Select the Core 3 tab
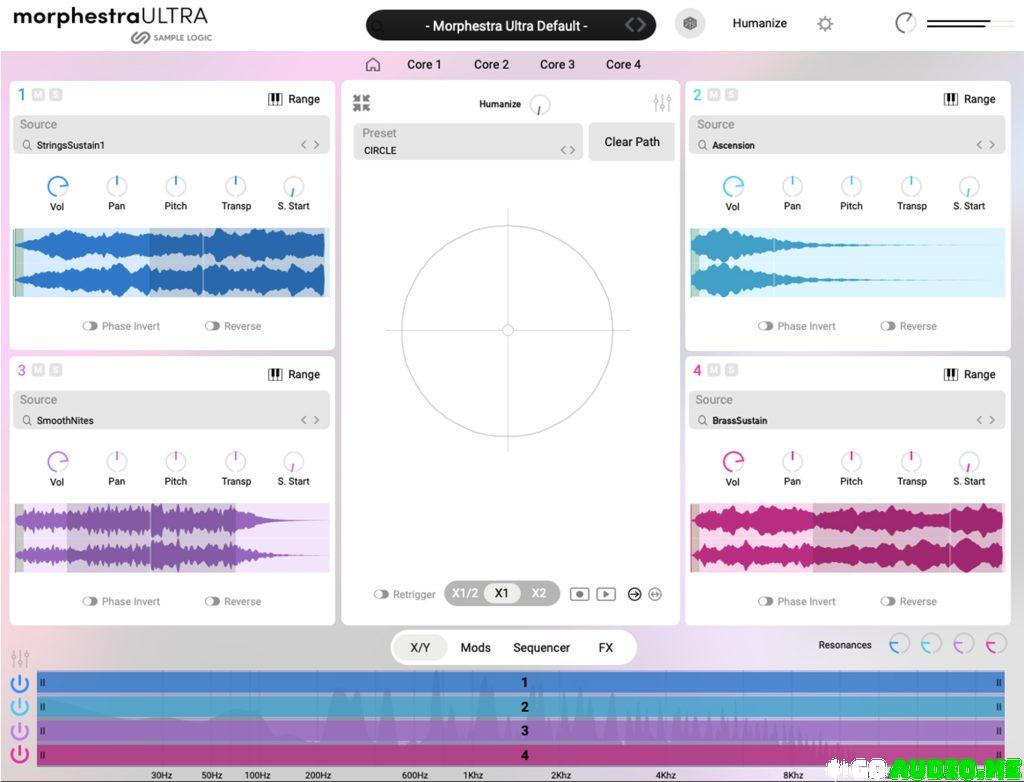 tap(557, 64)
